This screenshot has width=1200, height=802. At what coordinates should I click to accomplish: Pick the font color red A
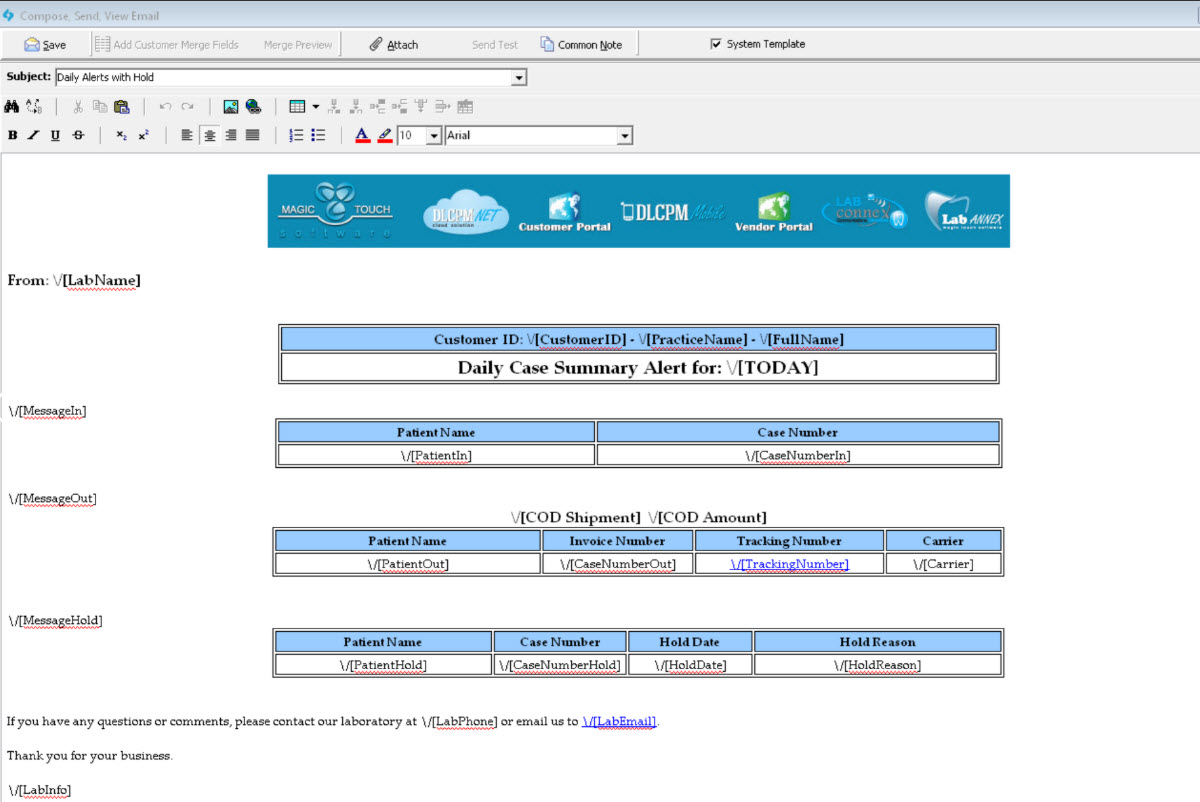click(362, 136)
